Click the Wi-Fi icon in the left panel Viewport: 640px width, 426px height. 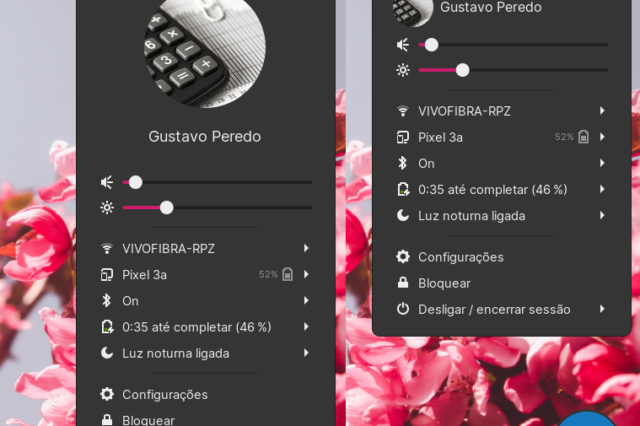pos(107,248)
